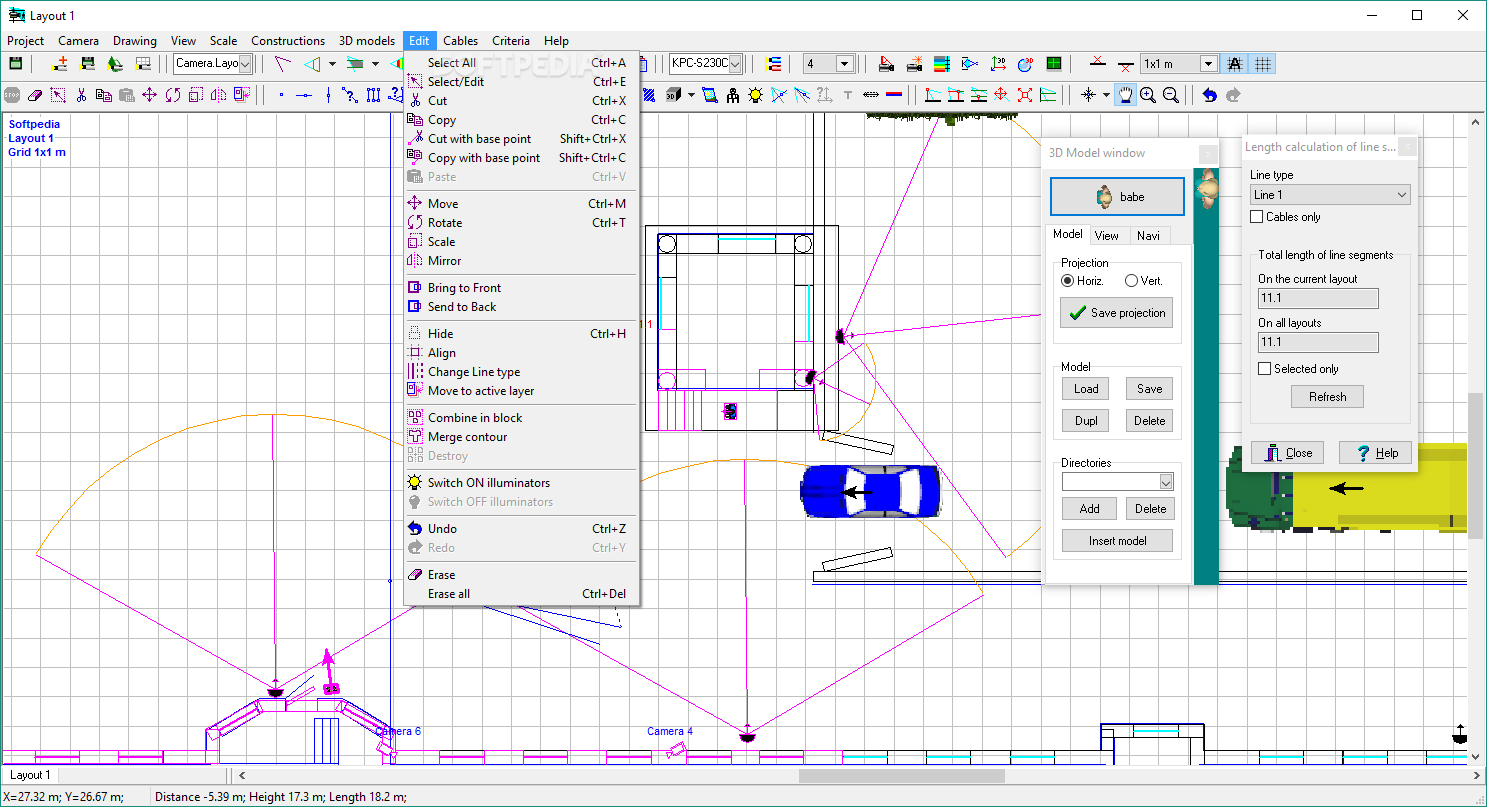Click the Layout 1 sheet tab at bottom
The height and width of the screenshot is (807, 1487).
click(30, 775)
